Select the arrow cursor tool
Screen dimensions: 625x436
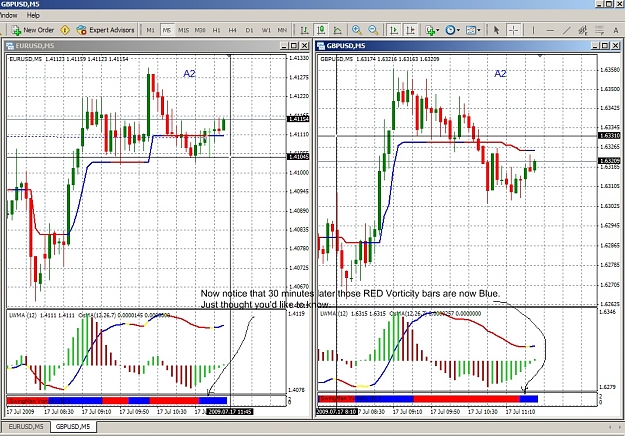pos(496,30)
